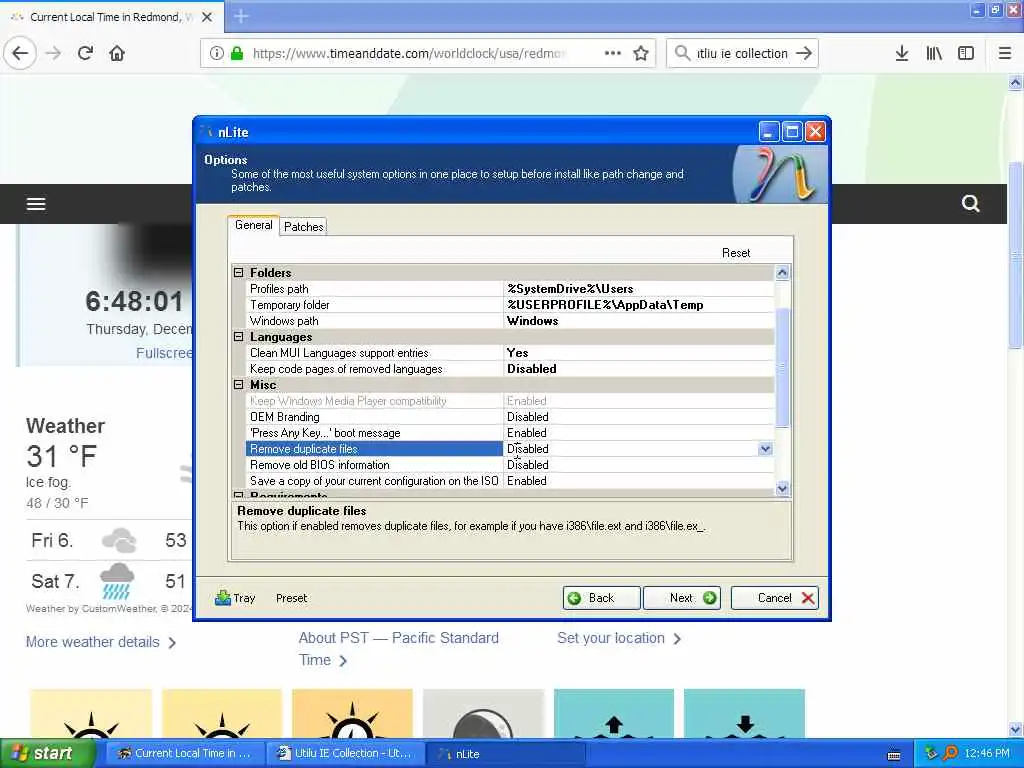Screen dimensions: 1024x768
Task: Select Remove old BIOS information row
Action: (509, 464)
